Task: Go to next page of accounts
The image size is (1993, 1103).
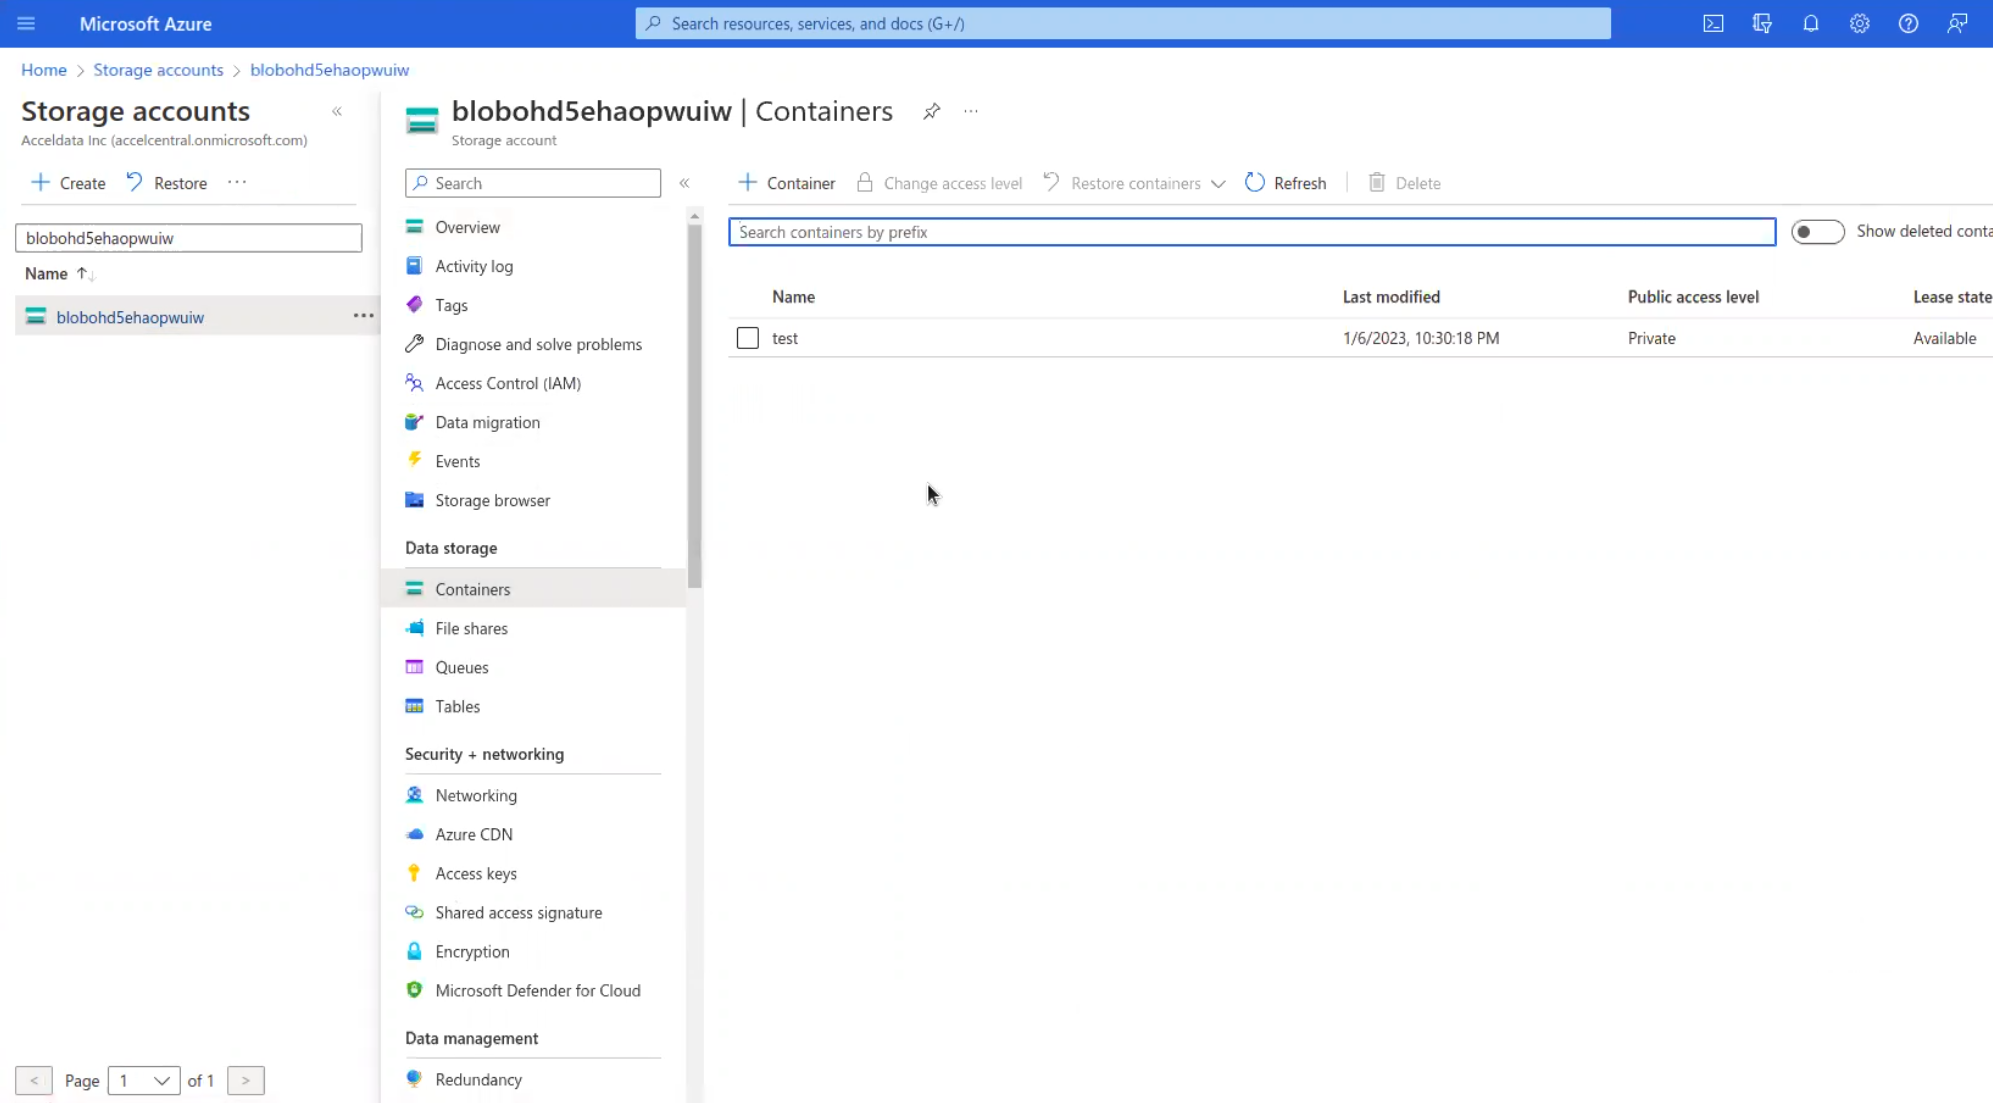Action: 246,1080
